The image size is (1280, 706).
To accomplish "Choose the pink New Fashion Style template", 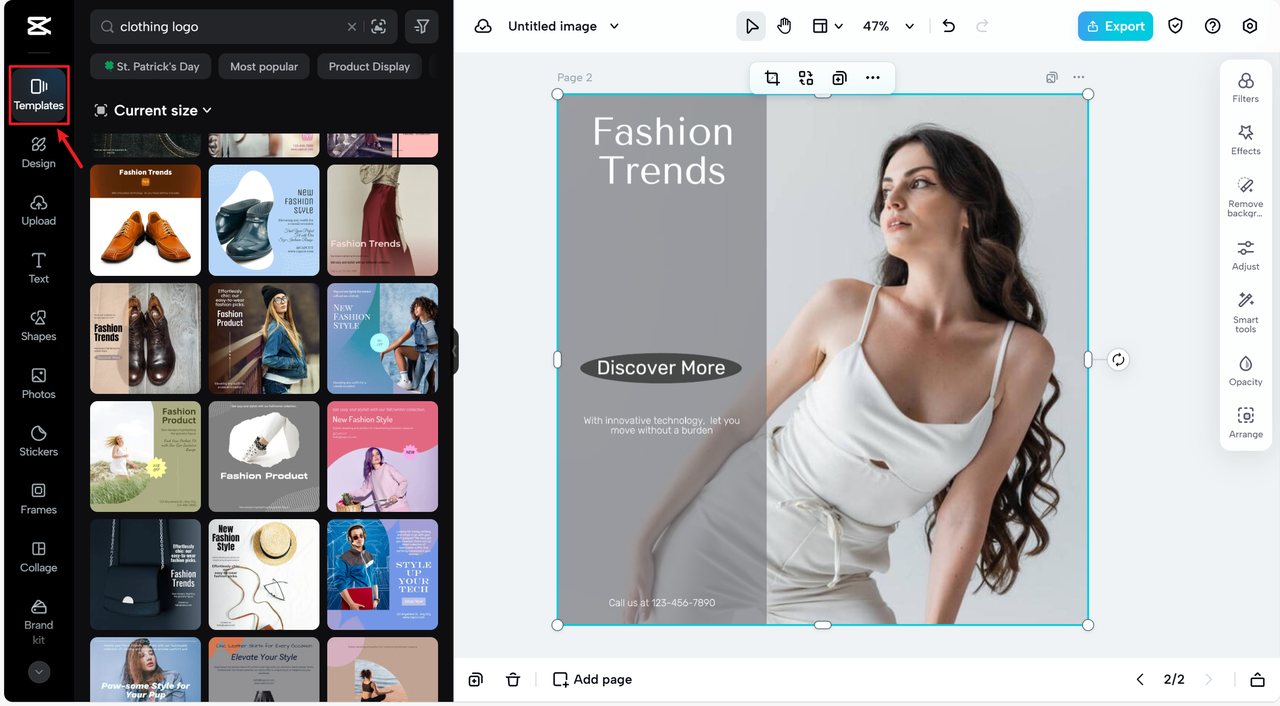I will tap(382, 457).
